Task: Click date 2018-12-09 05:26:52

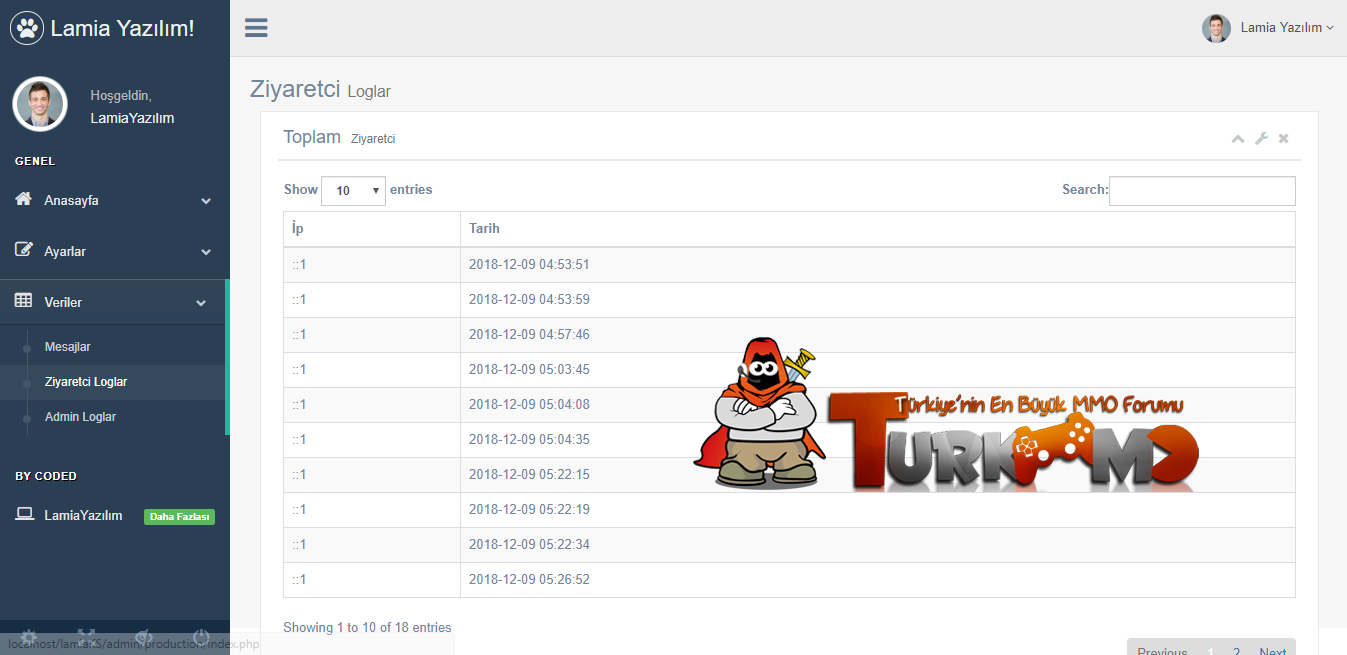Action: click(x=529, y=580)
